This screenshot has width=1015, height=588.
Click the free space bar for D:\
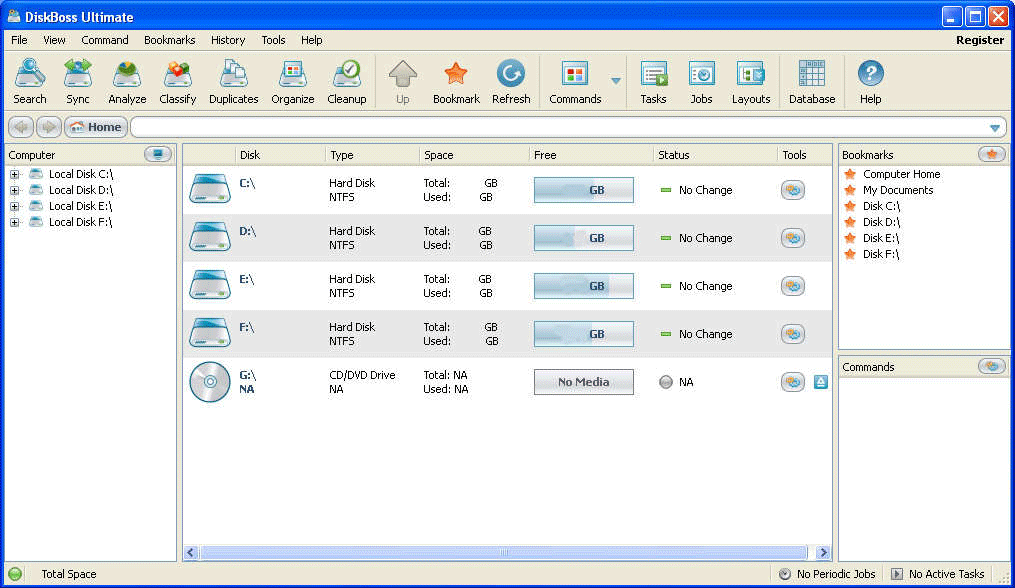click(583, 238)
